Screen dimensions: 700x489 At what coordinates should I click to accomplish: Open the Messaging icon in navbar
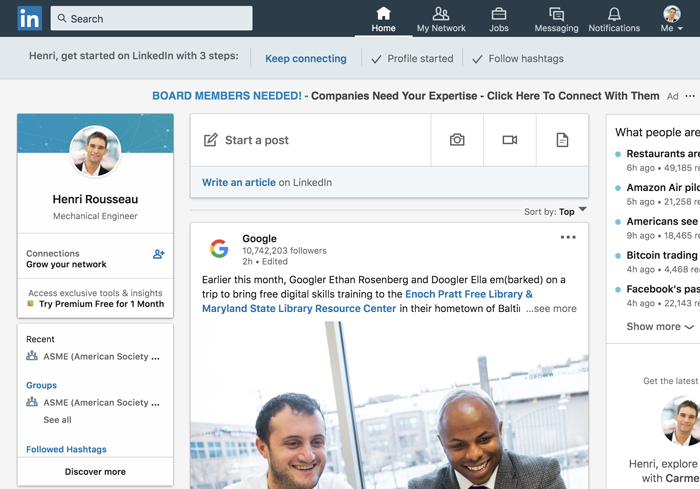click(556, 14)
